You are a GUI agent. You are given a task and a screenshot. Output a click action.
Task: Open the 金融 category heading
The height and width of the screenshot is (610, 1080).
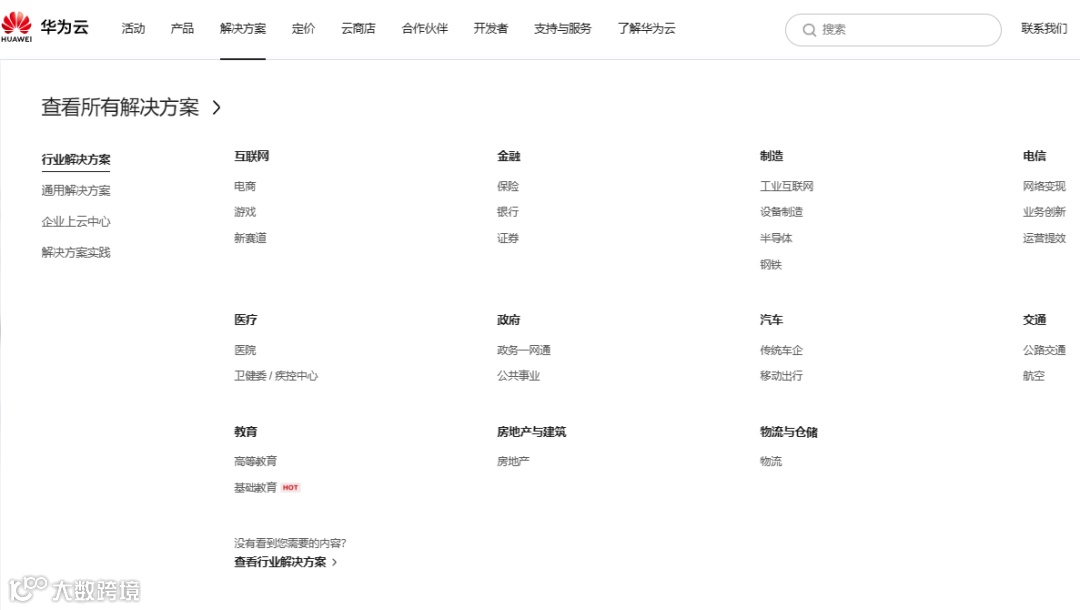pyautogui.click(x=508, y=156)
